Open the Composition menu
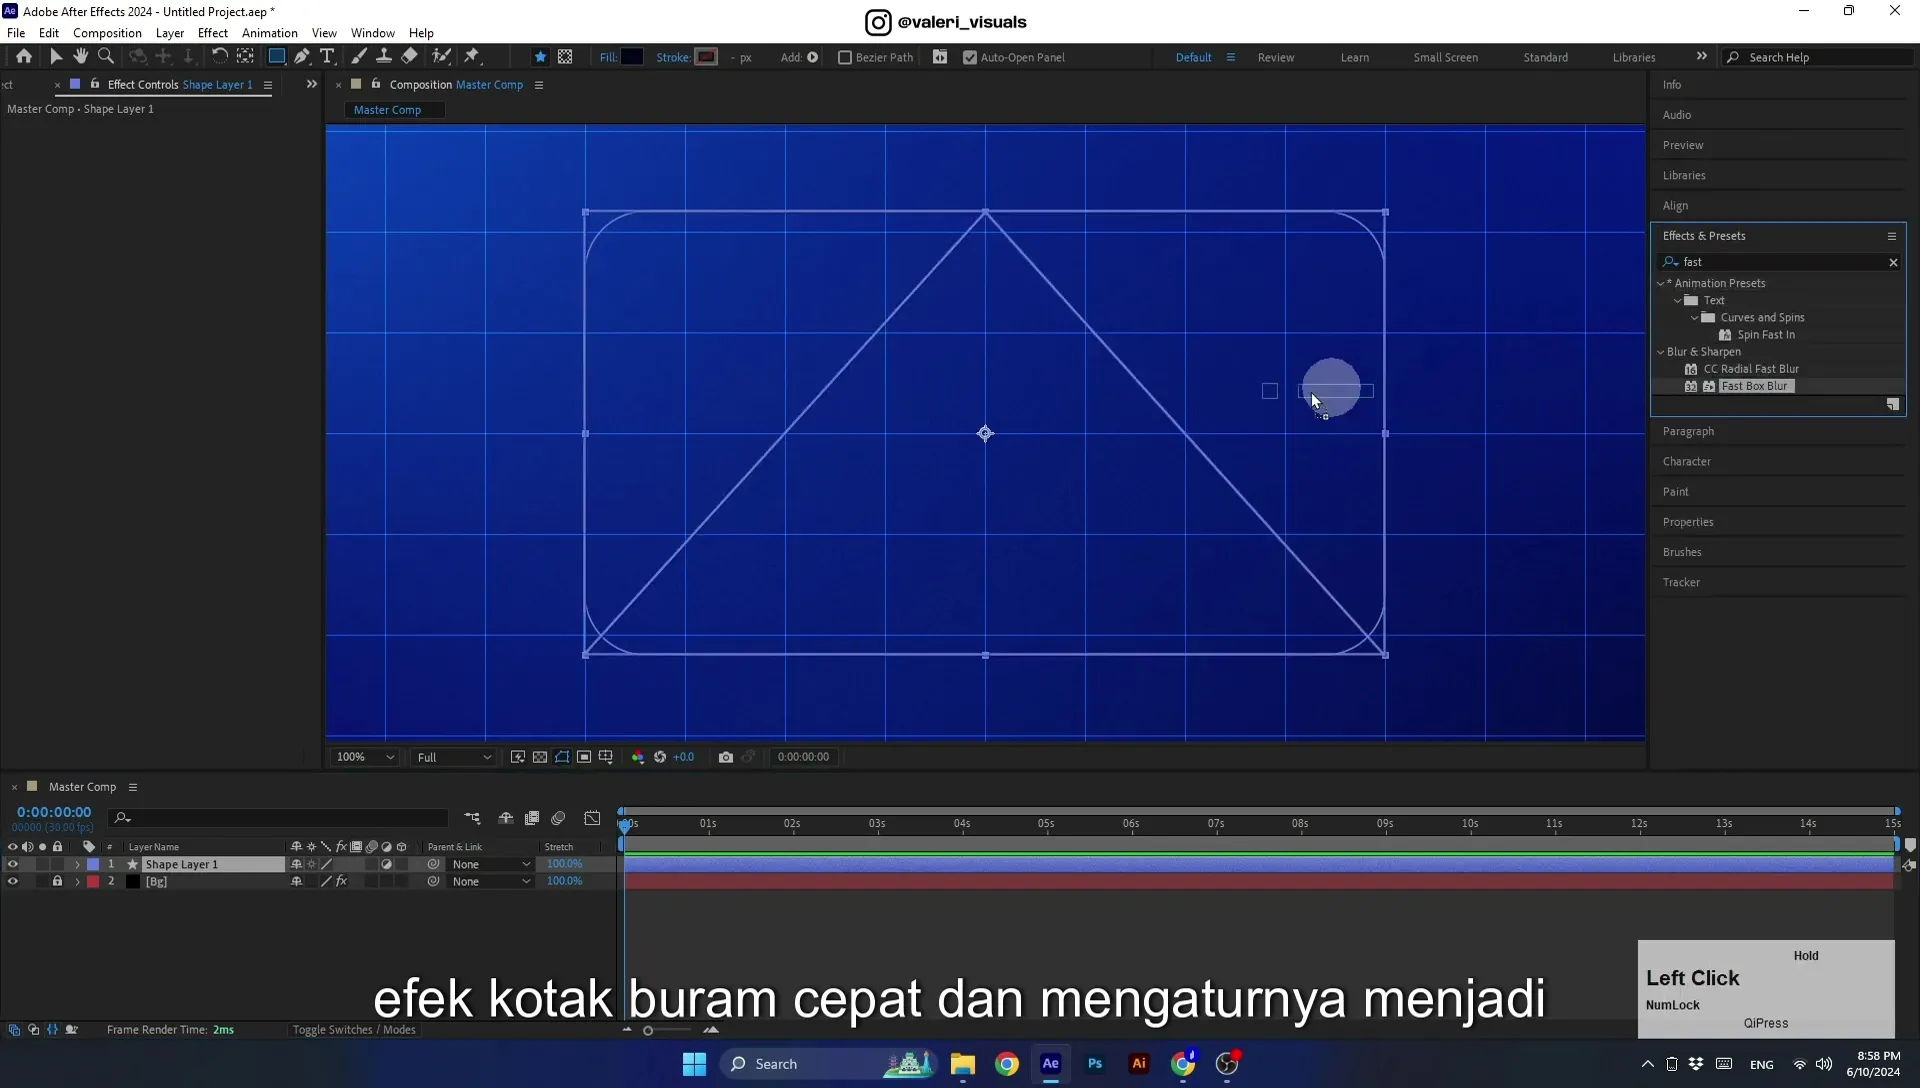This screenshot has width=1920, height=1088. point(107,33)
